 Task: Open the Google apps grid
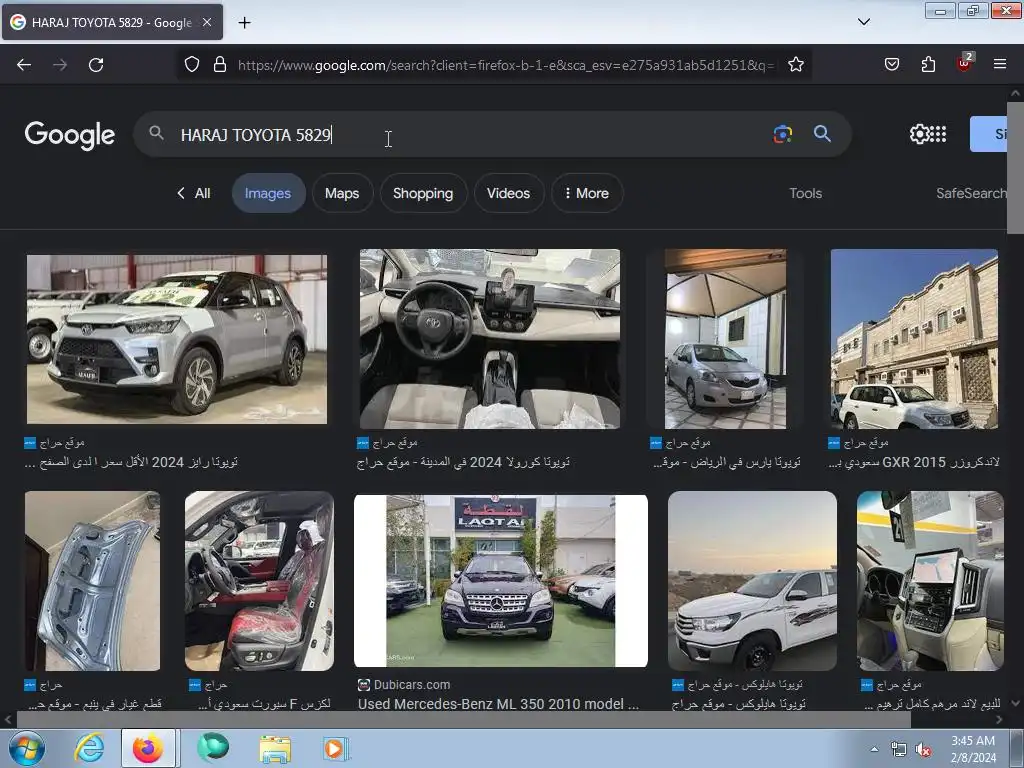pos(938,134)
